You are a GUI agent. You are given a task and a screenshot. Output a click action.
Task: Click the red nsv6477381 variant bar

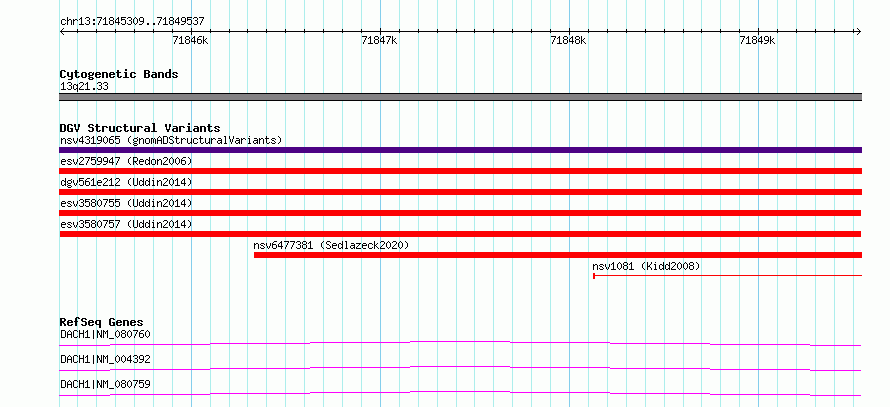558,255
